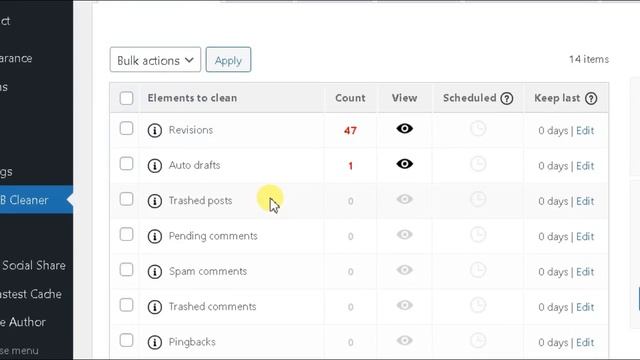Click the Trashed comments eye icon
The width and height of the screenshot is (640, 360).
coord(404,305)
